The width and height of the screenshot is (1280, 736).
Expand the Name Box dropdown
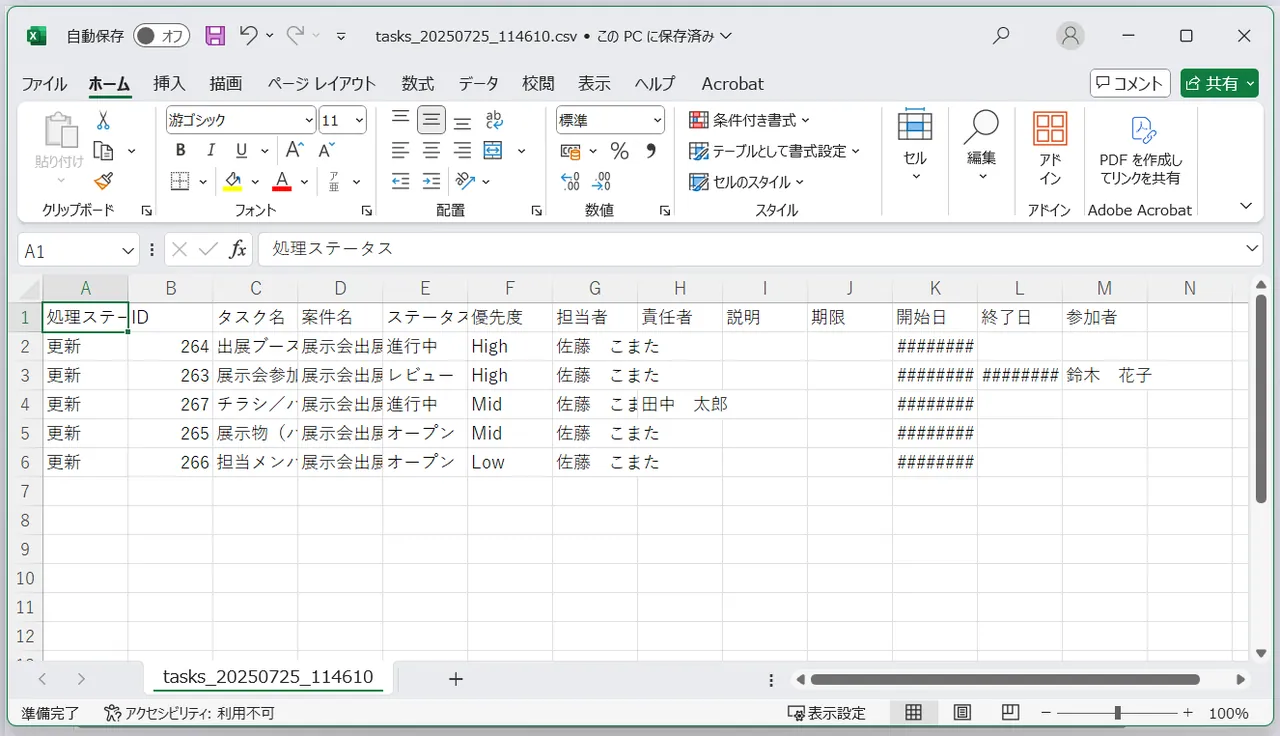[x=128, y=250]
